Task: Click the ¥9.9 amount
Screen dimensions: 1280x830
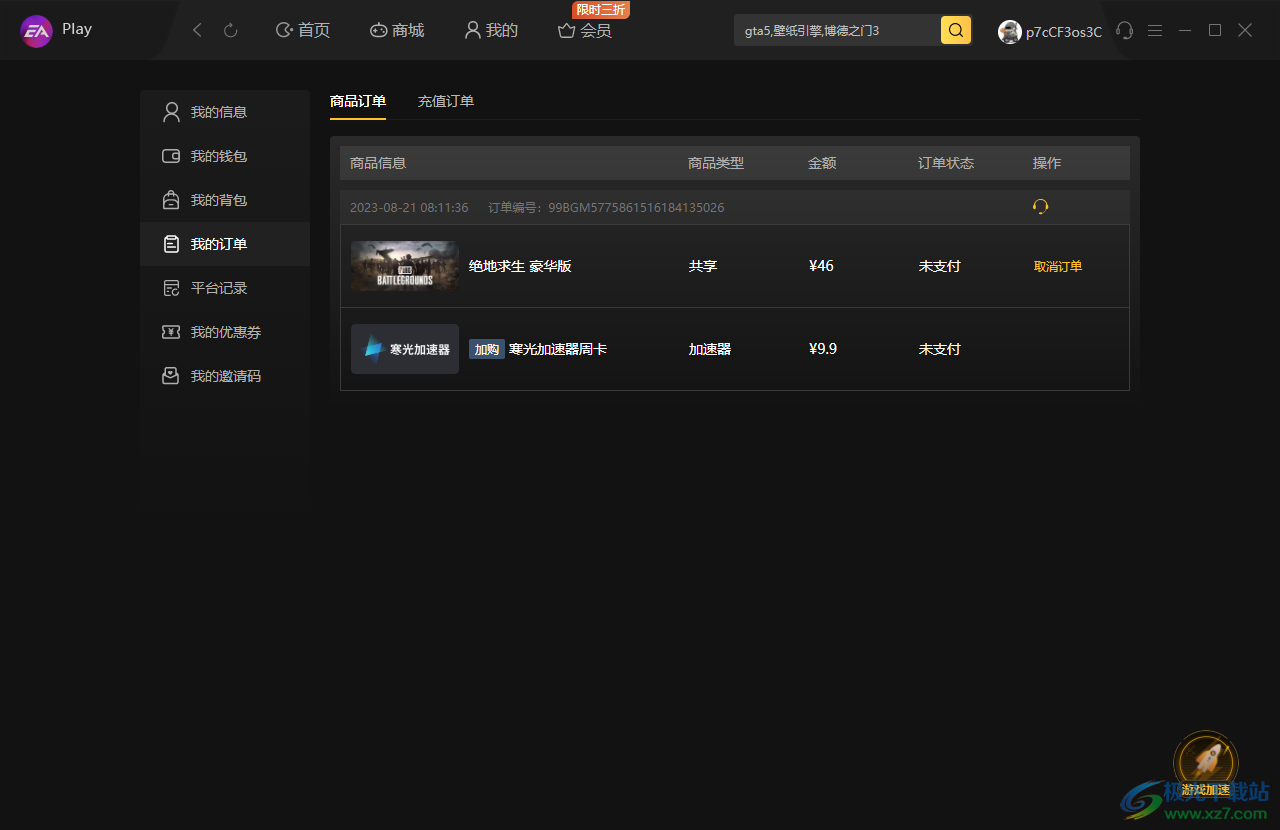Action: [823, 349]
